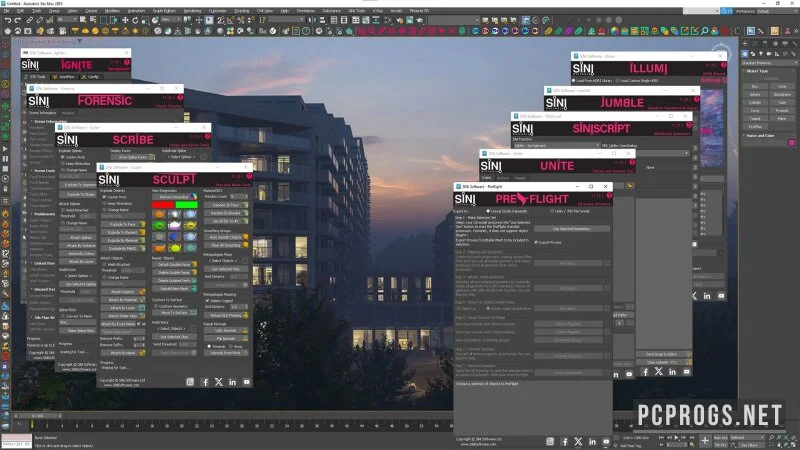This screenshot has height=450, width=800.
Task: Open the selection filter dropdown
Action: (x=67, y=20)
